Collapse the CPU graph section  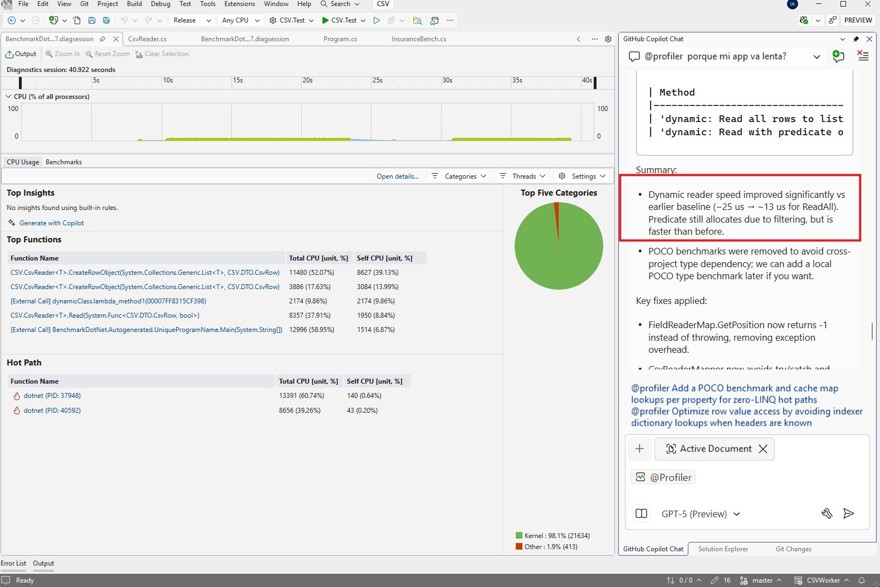tap(9, 97)
